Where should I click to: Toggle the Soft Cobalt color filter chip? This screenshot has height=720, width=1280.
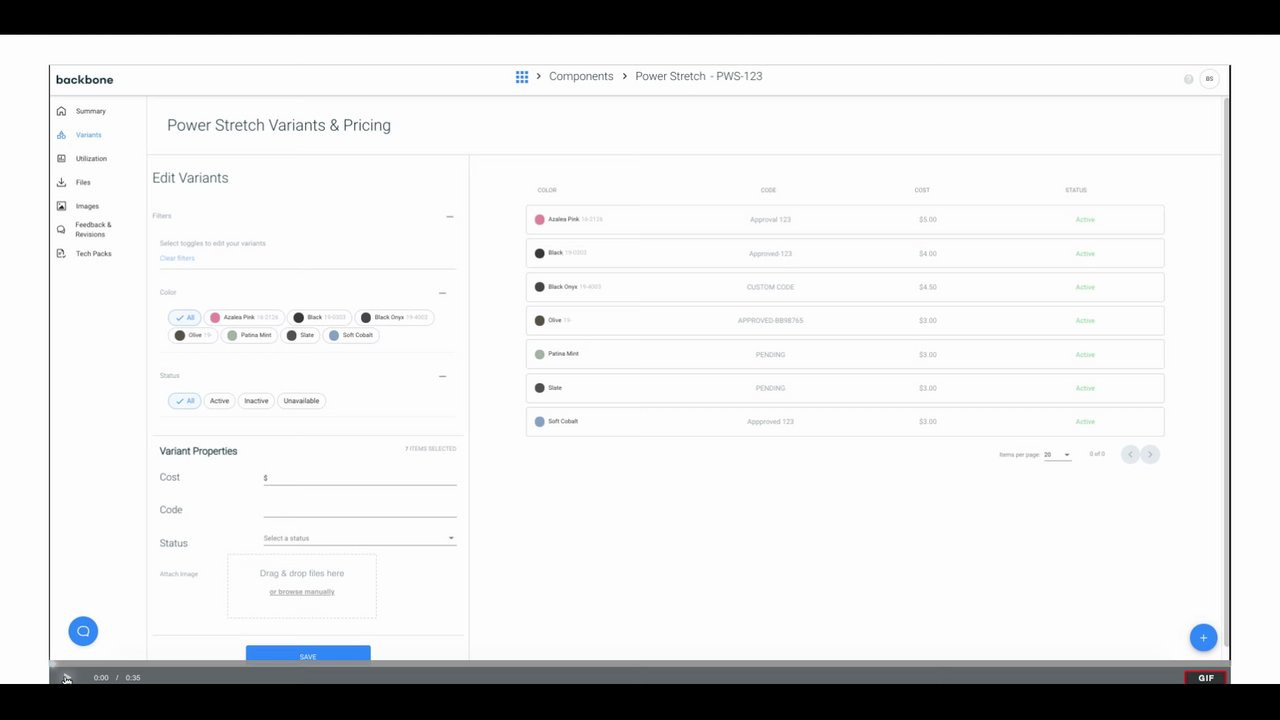[351, 335]
